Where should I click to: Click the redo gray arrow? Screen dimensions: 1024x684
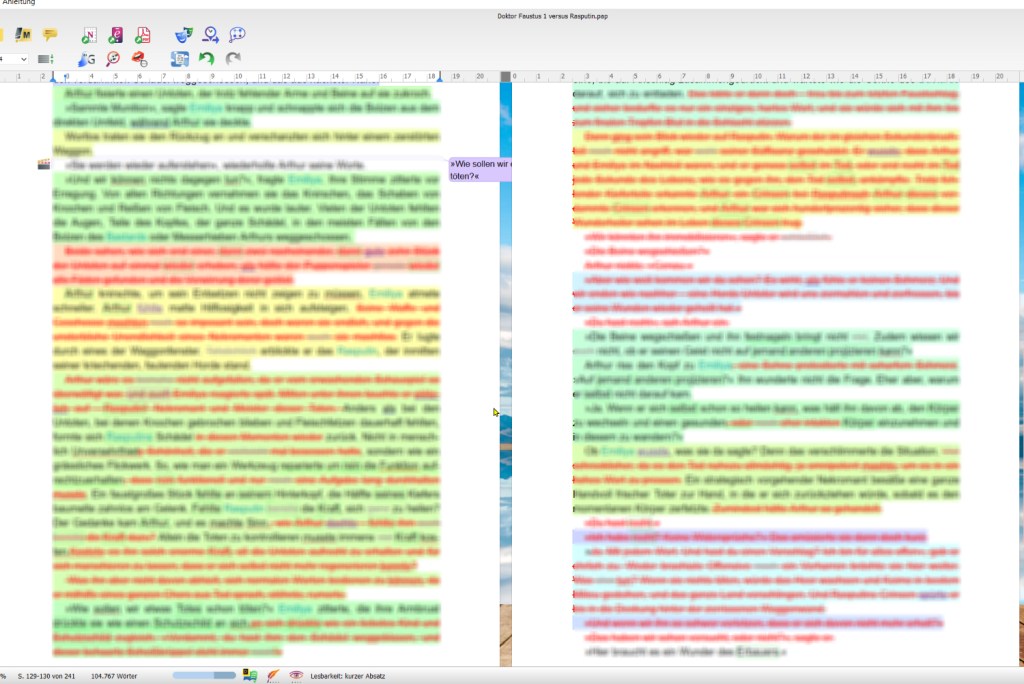233,59
